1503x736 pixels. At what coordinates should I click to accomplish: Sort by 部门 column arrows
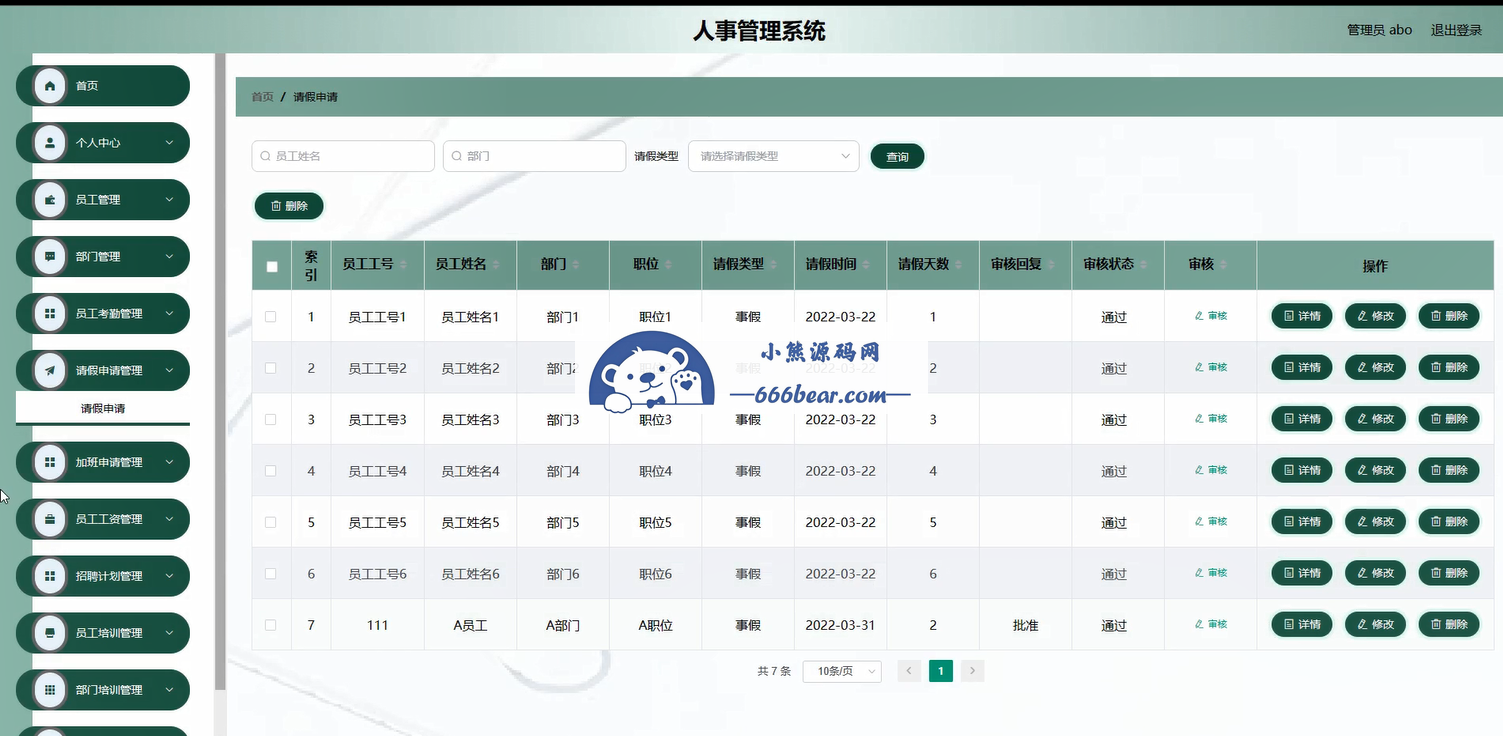point(575,265)
